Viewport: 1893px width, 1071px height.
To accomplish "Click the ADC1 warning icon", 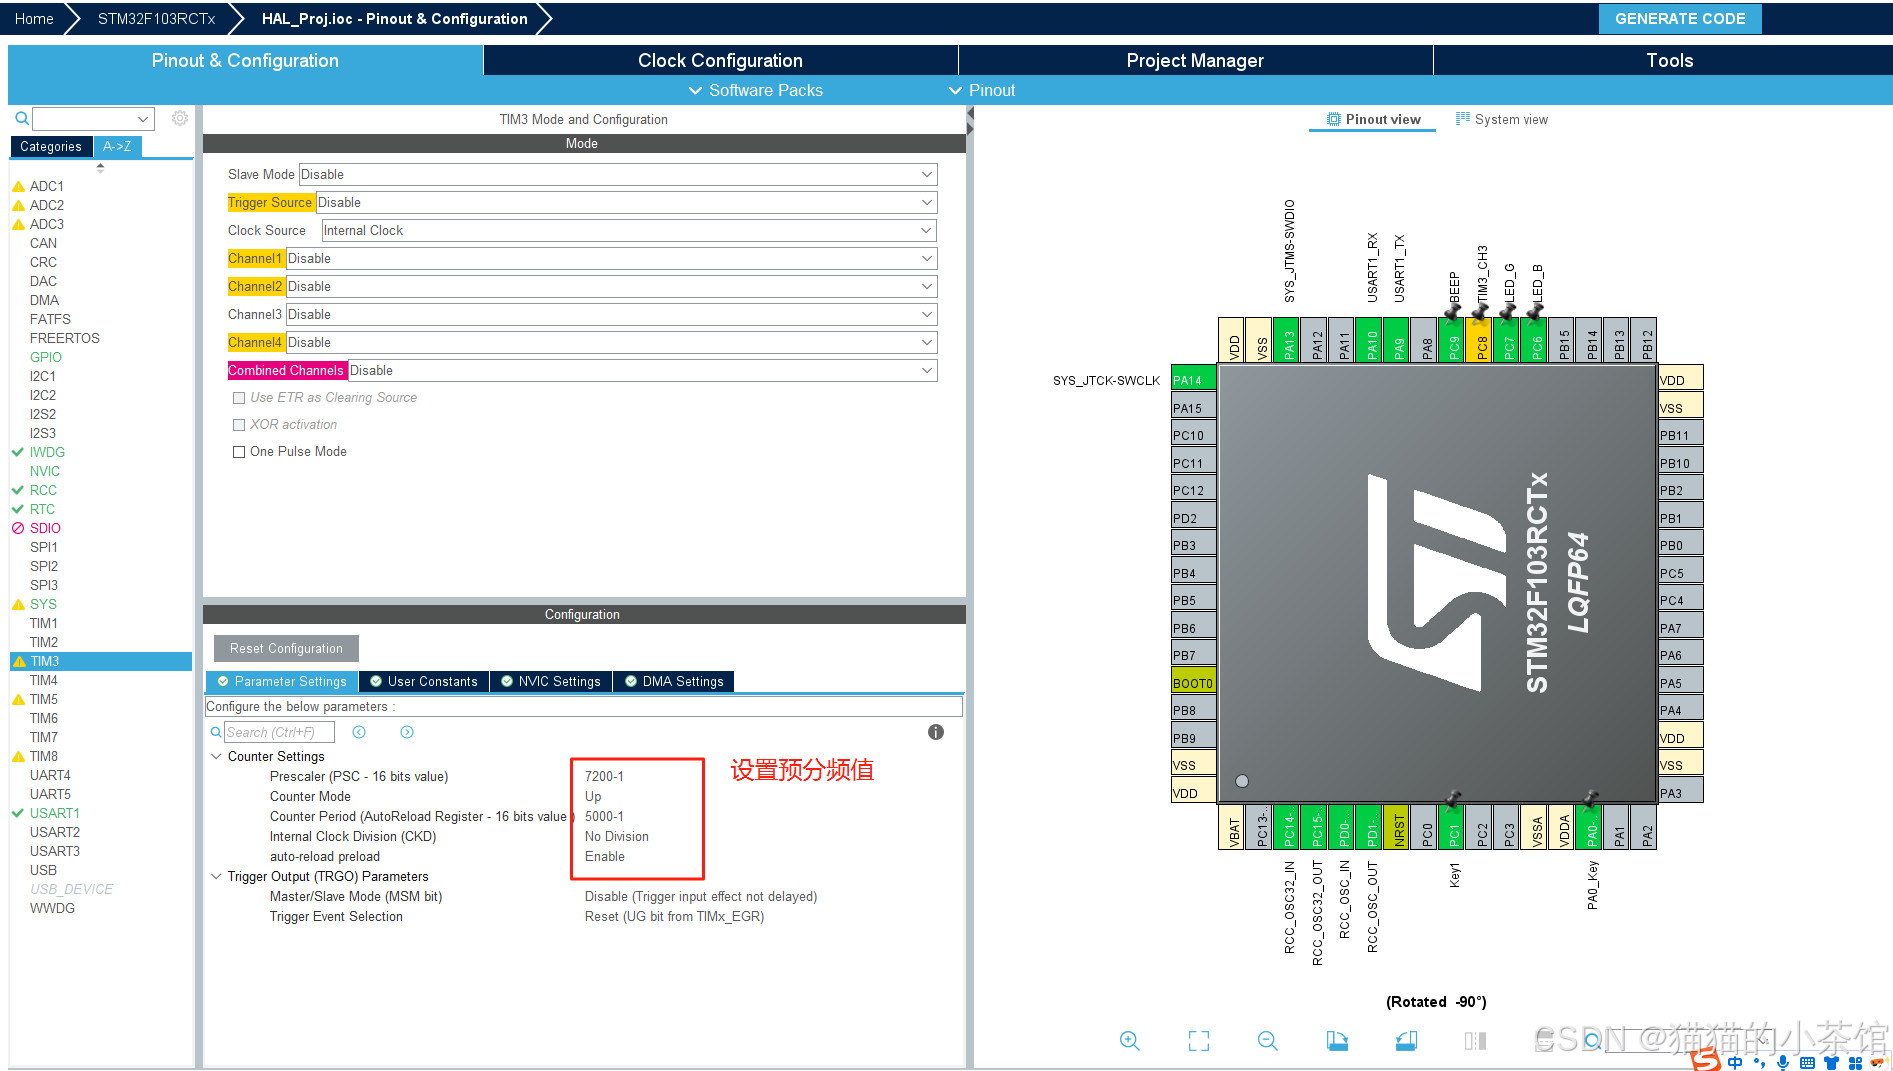I will coord(18,186).
